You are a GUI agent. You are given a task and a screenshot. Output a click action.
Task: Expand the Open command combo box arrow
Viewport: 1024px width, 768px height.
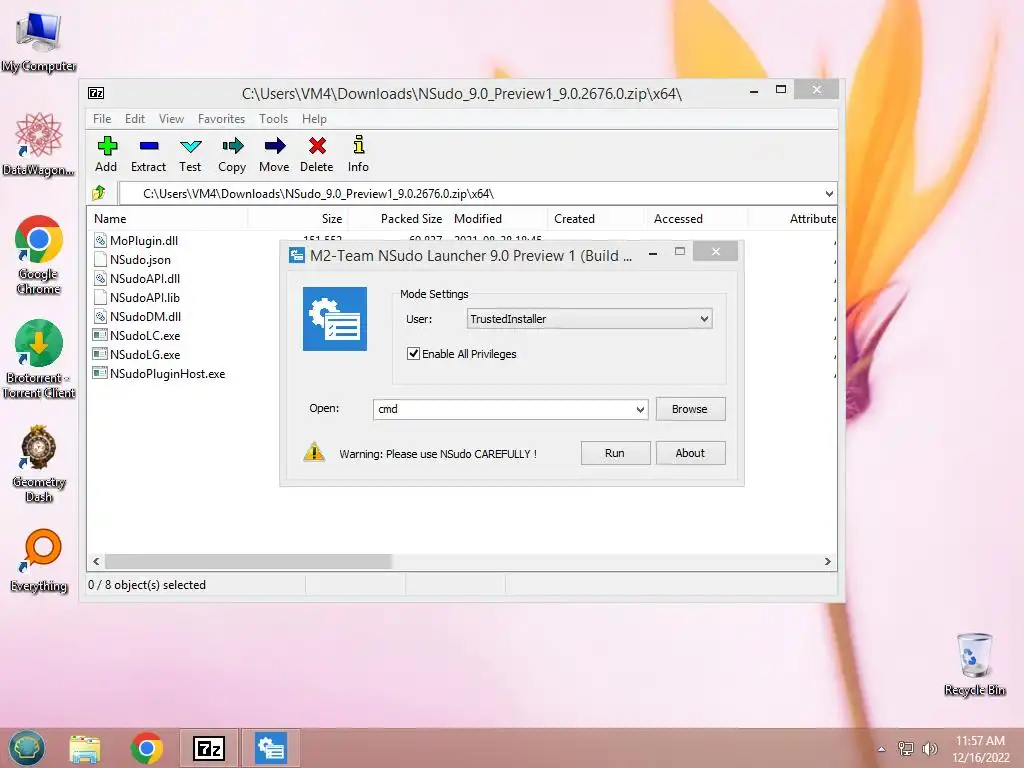[640, 409]
